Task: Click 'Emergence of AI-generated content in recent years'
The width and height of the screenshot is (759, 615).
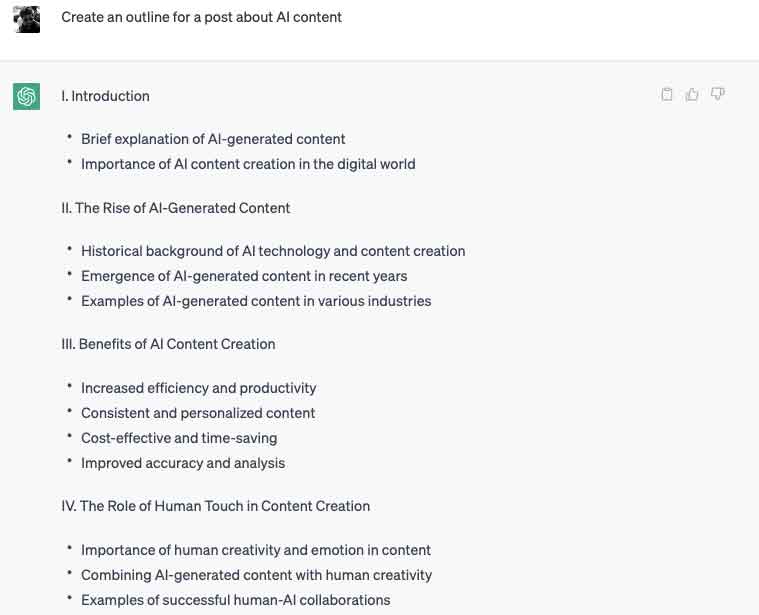Action: point(244,276)
